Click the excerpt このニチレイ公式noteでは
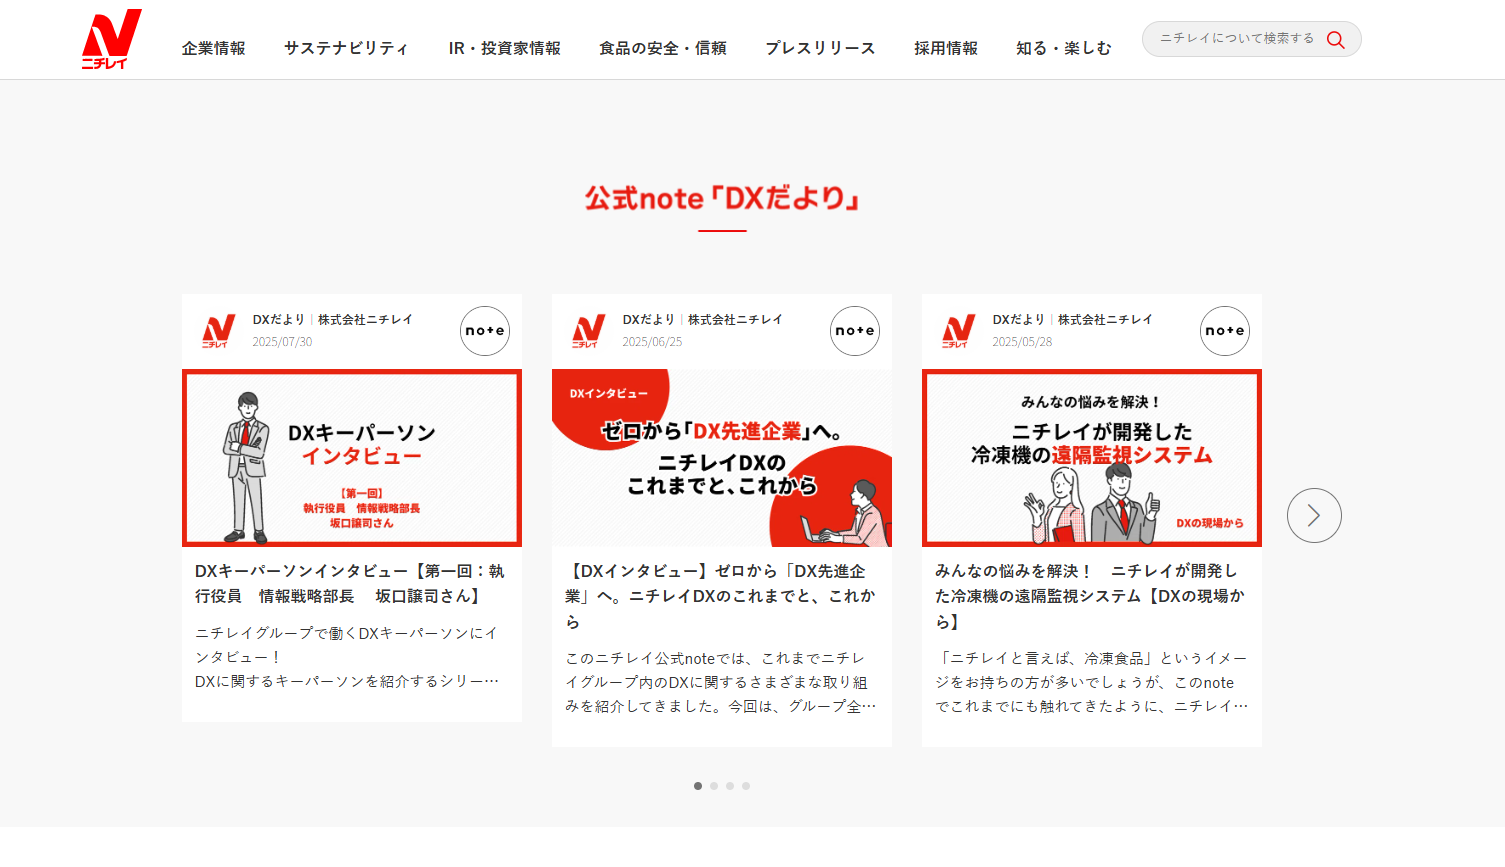The image size is (1505, 867). tap(720, 682)
